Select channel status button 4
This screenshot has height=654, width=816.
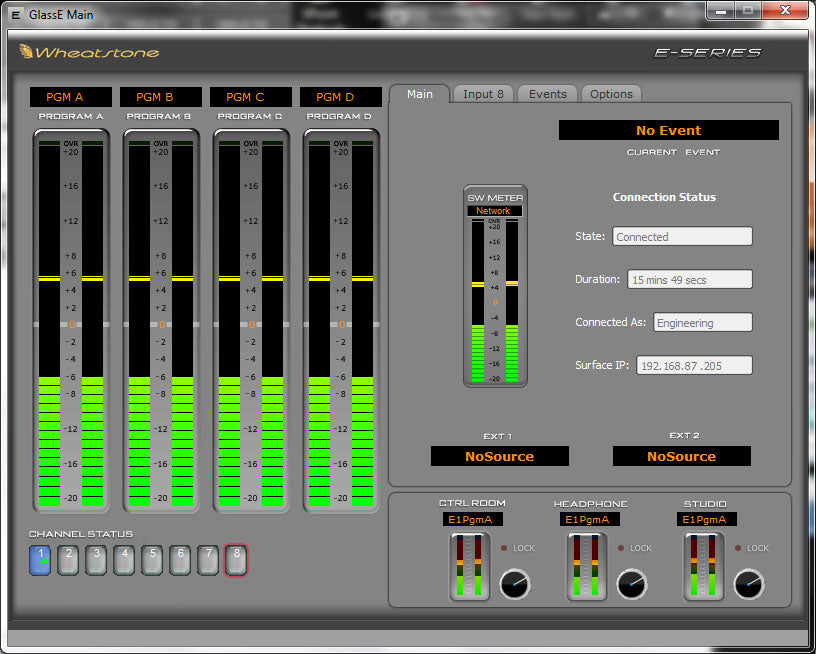[x=124, y=560]
